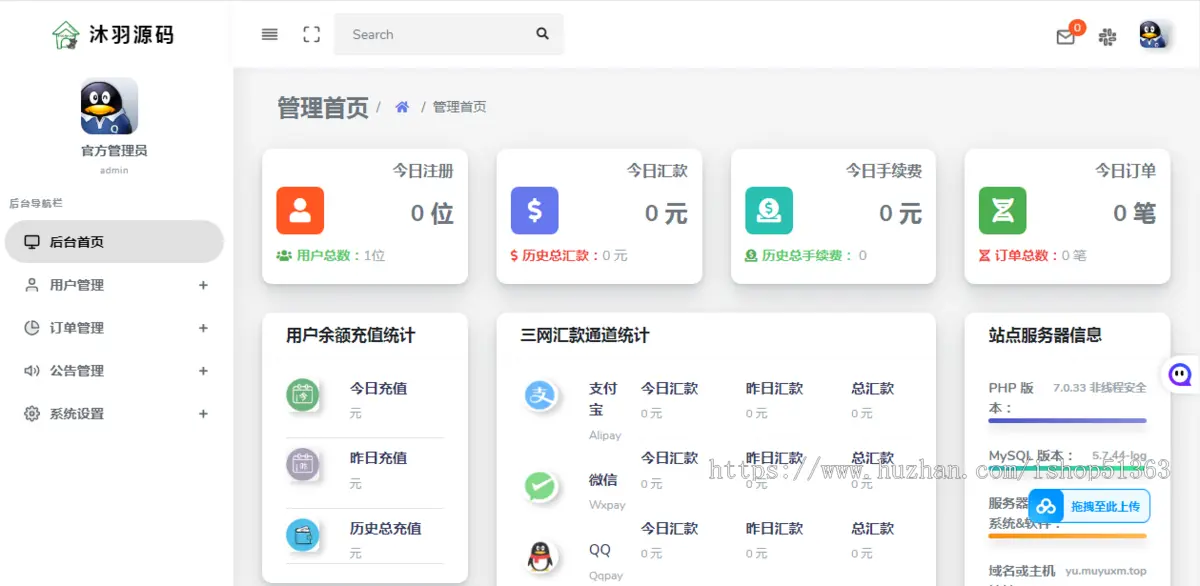Click the Alipay channel icon

[541, 396]
